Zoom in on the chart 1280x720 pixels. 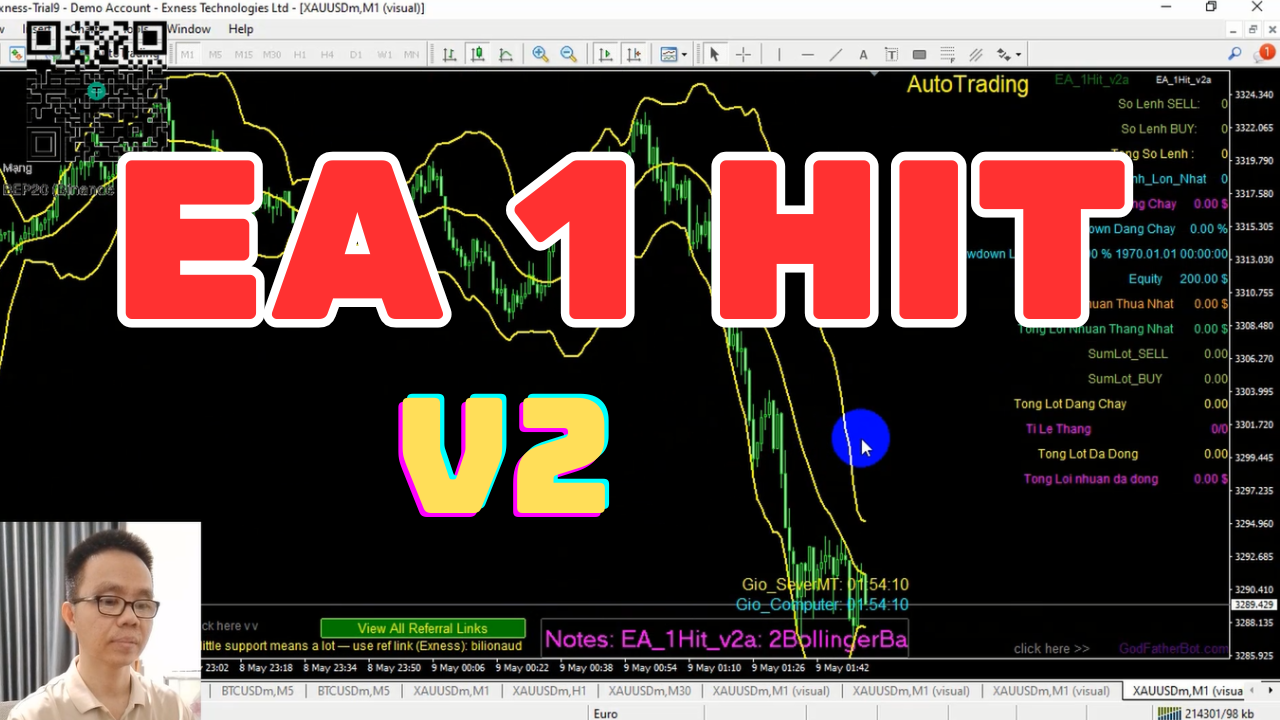541,54
